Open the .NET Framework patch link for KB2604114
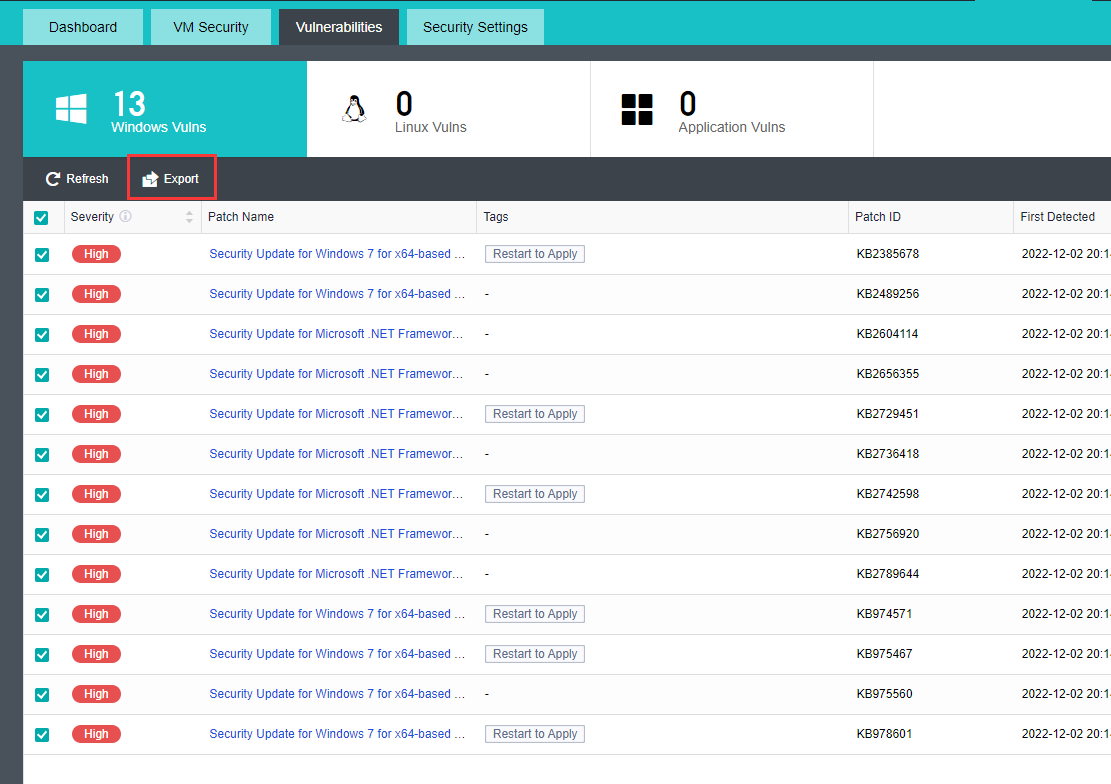Screen dimensions: 1111x784 pyautogui.click(x=337, y=334)
